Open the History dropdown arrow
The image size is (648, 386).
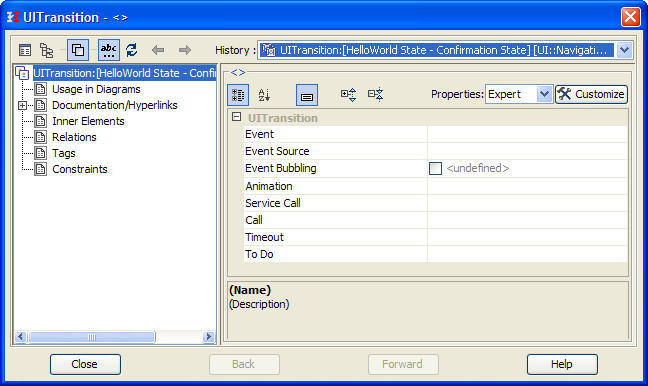point(624,50)
